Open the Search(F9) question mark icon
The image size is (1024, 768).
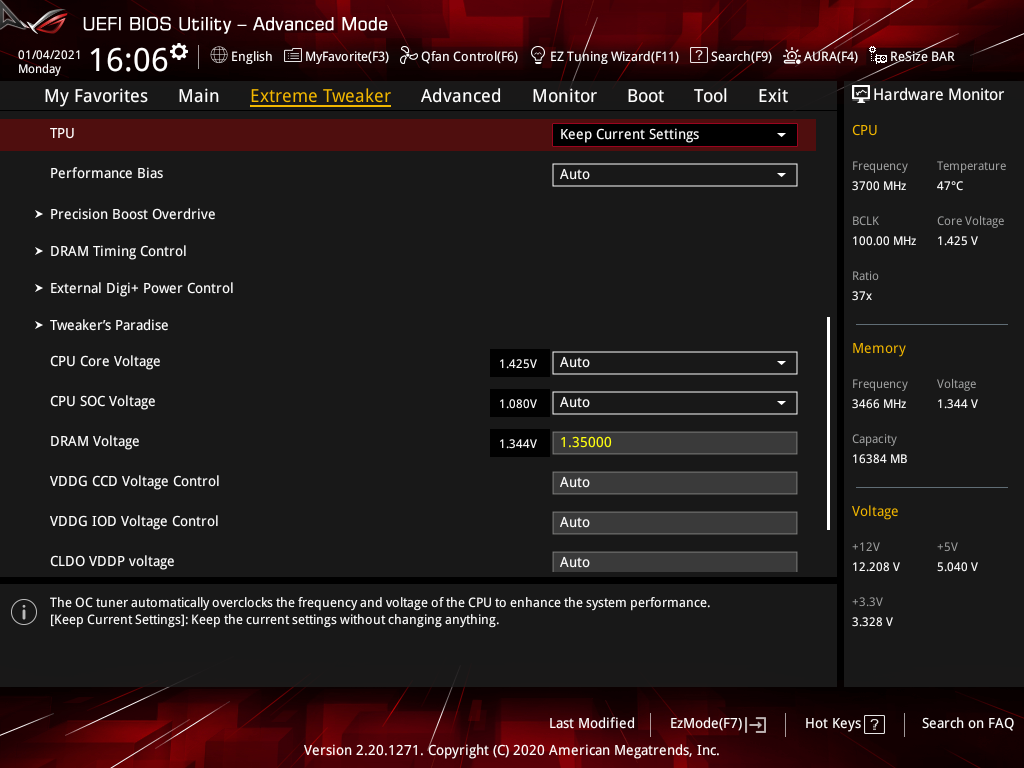(x=698, y=56)
